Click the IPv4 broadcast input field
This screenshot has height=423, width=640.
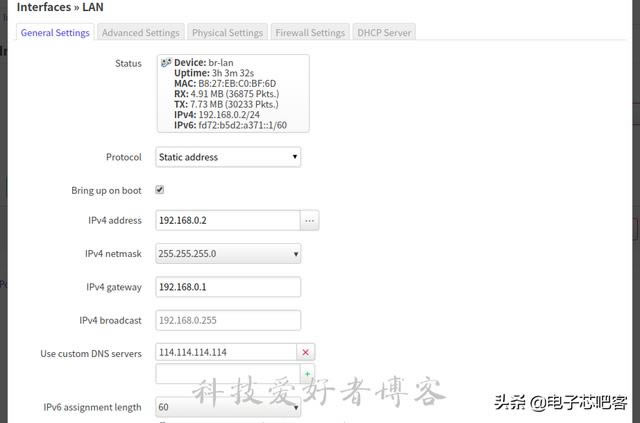click(x=227, y=320)
